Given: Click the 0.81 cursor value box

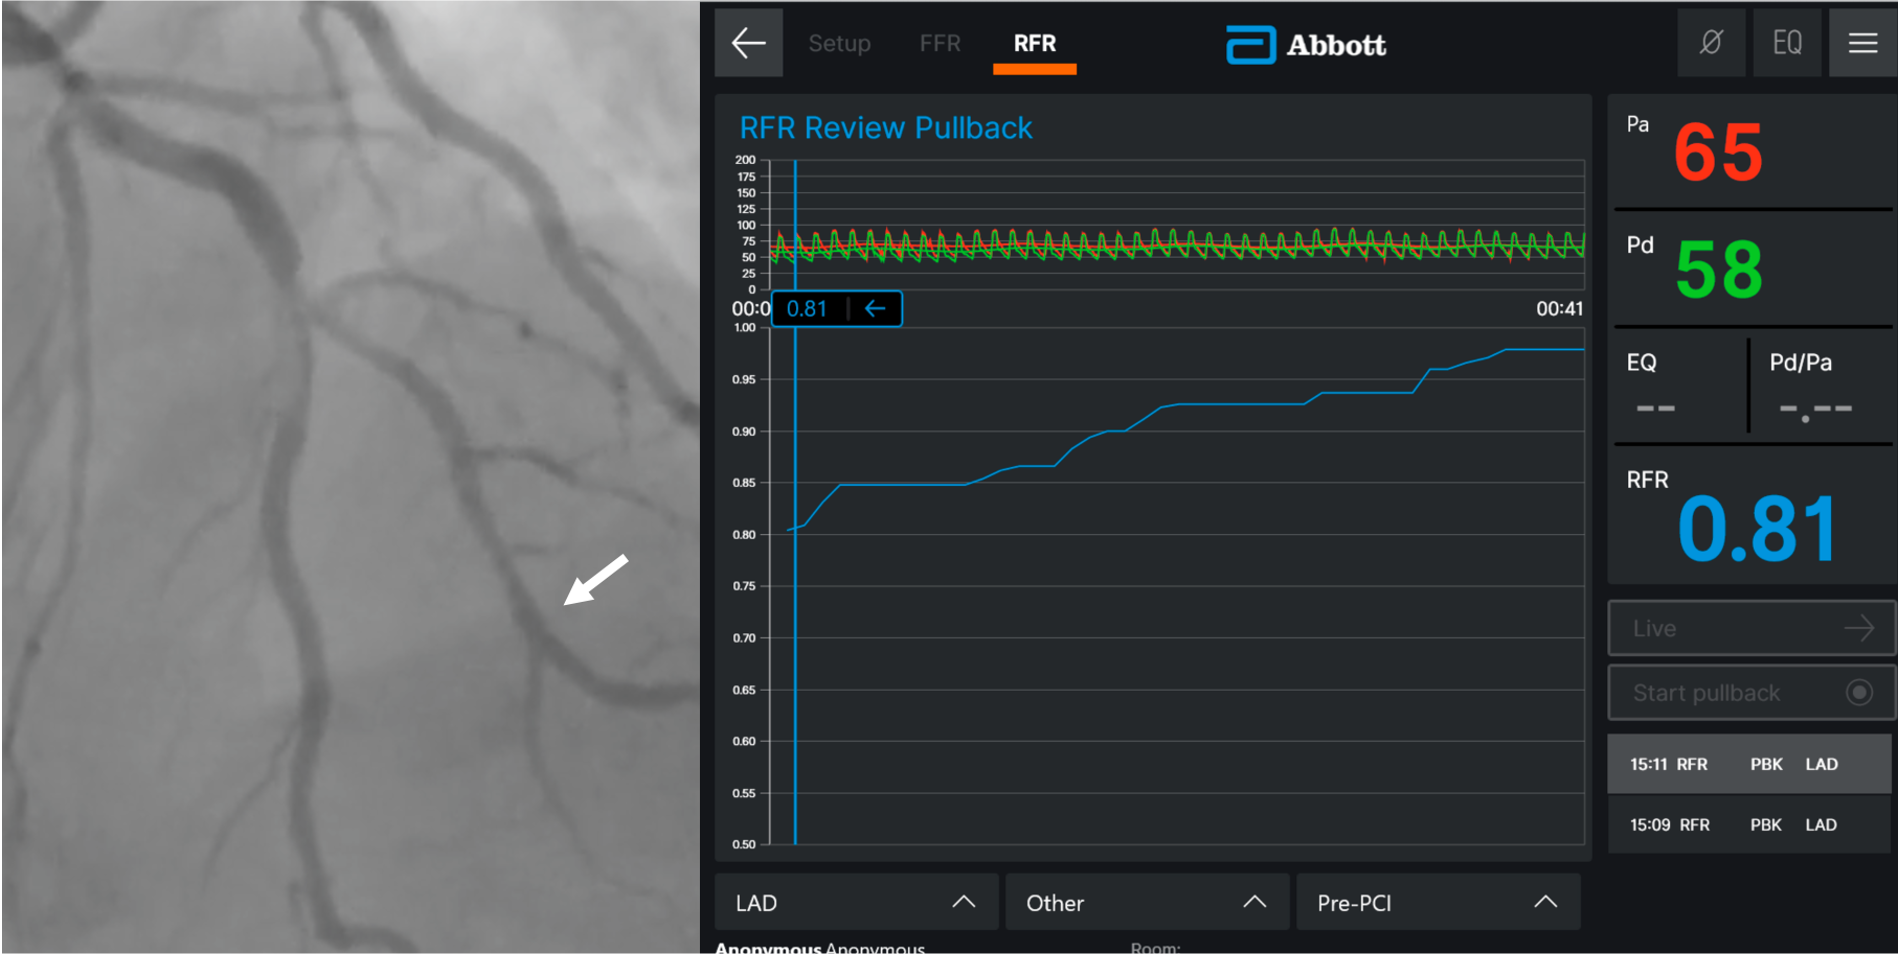Looking at the screenshot, I should (x=808, y=309).
